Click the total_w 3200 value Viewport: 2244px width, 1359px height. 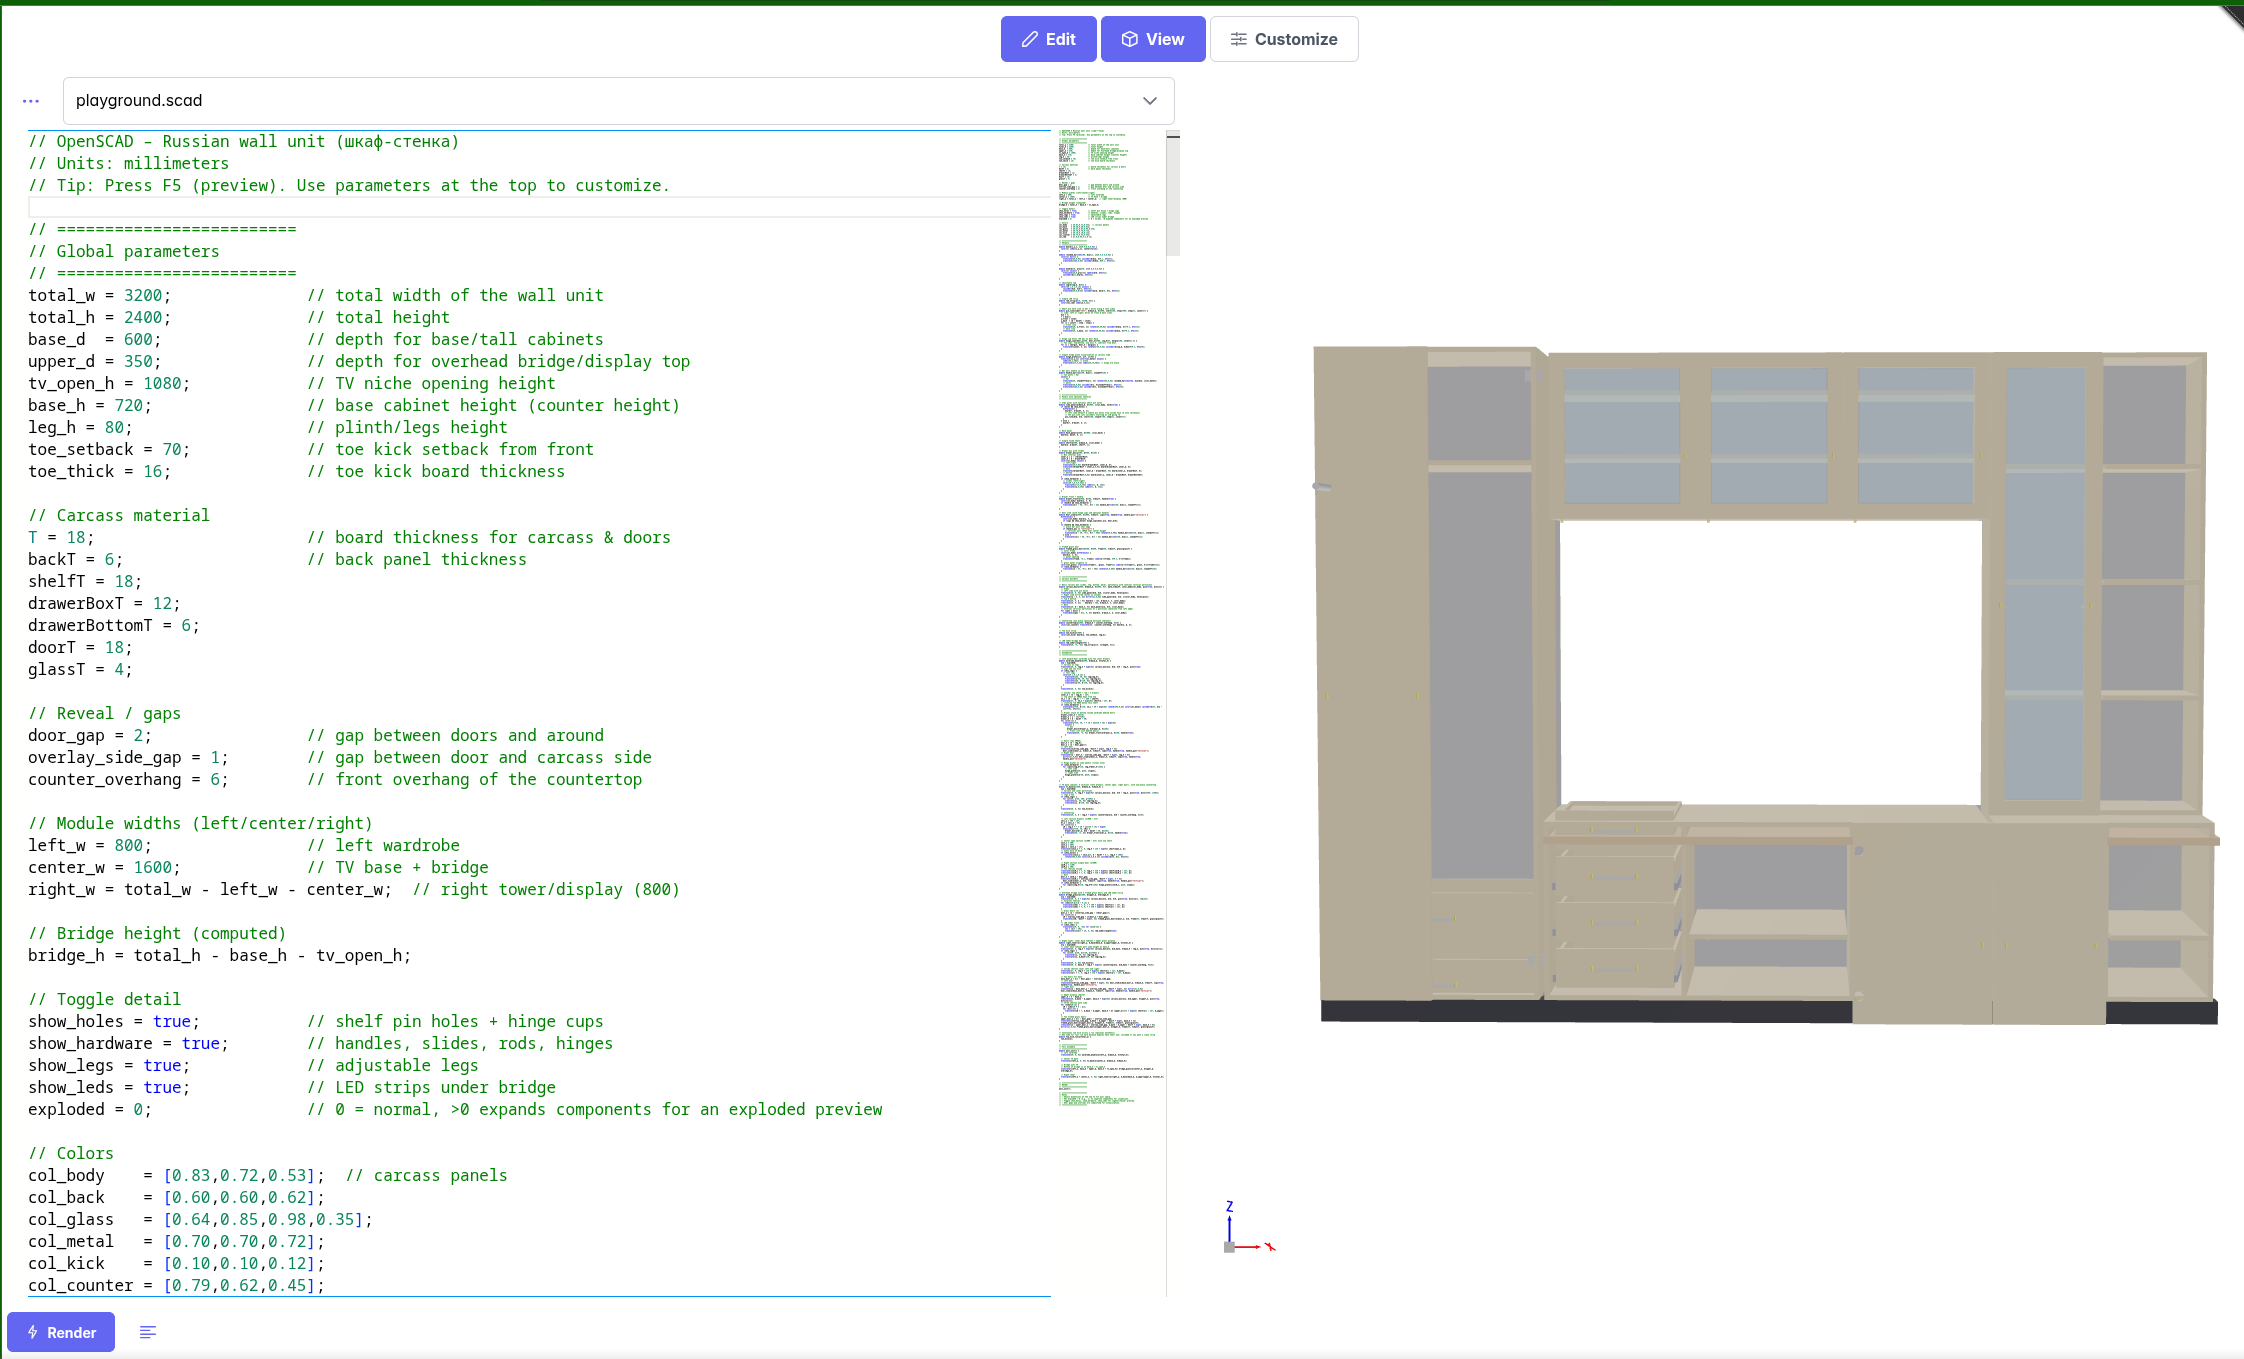point(143,295)
